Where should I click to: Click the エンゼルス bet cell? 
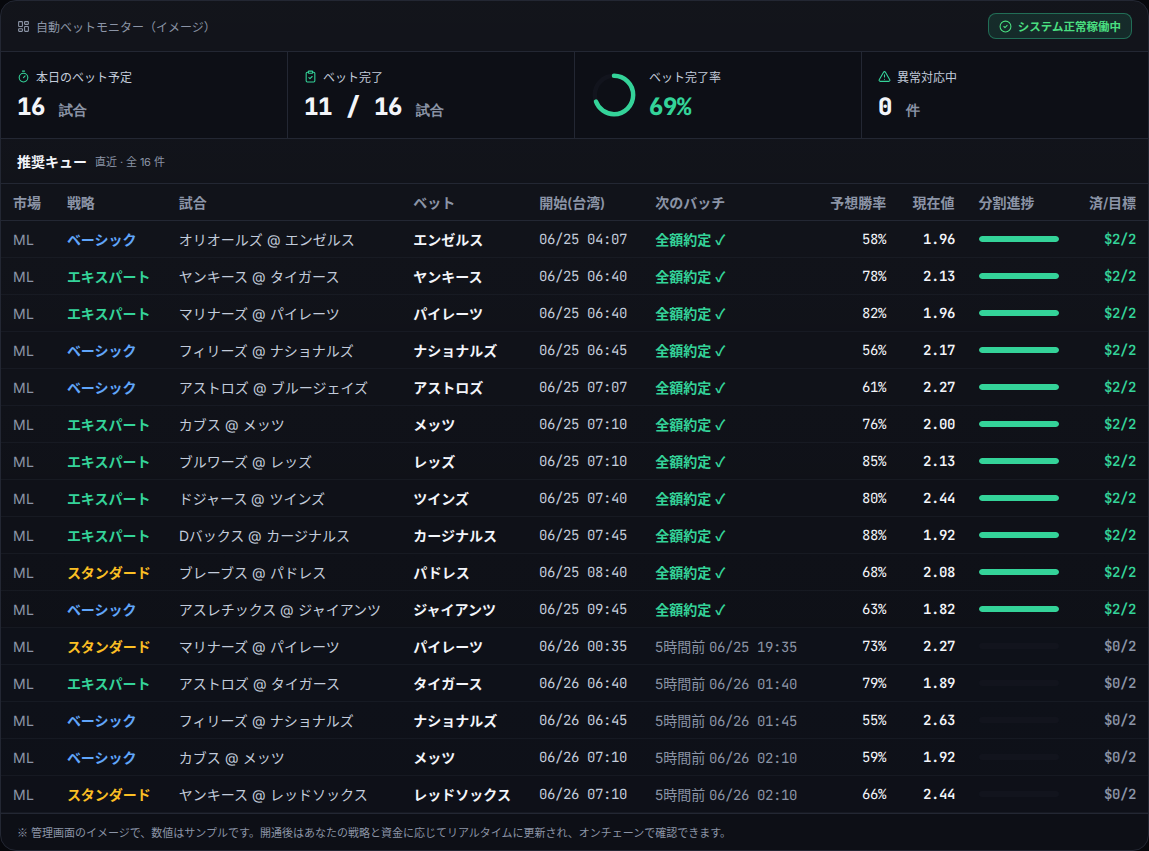point(448,240)
